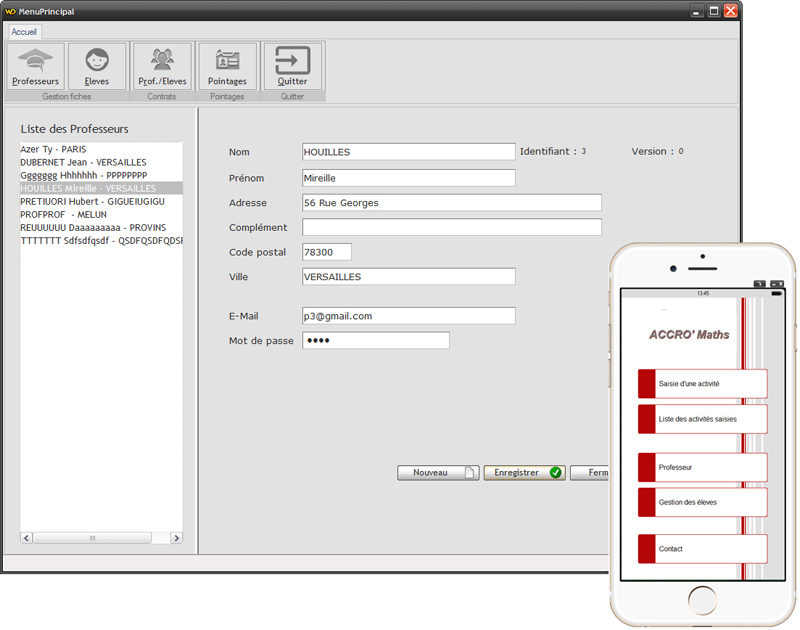The width and height of the screenshot is (800, 630).
Task: Tap Gestion des élèves on phone
Action: 703,502
